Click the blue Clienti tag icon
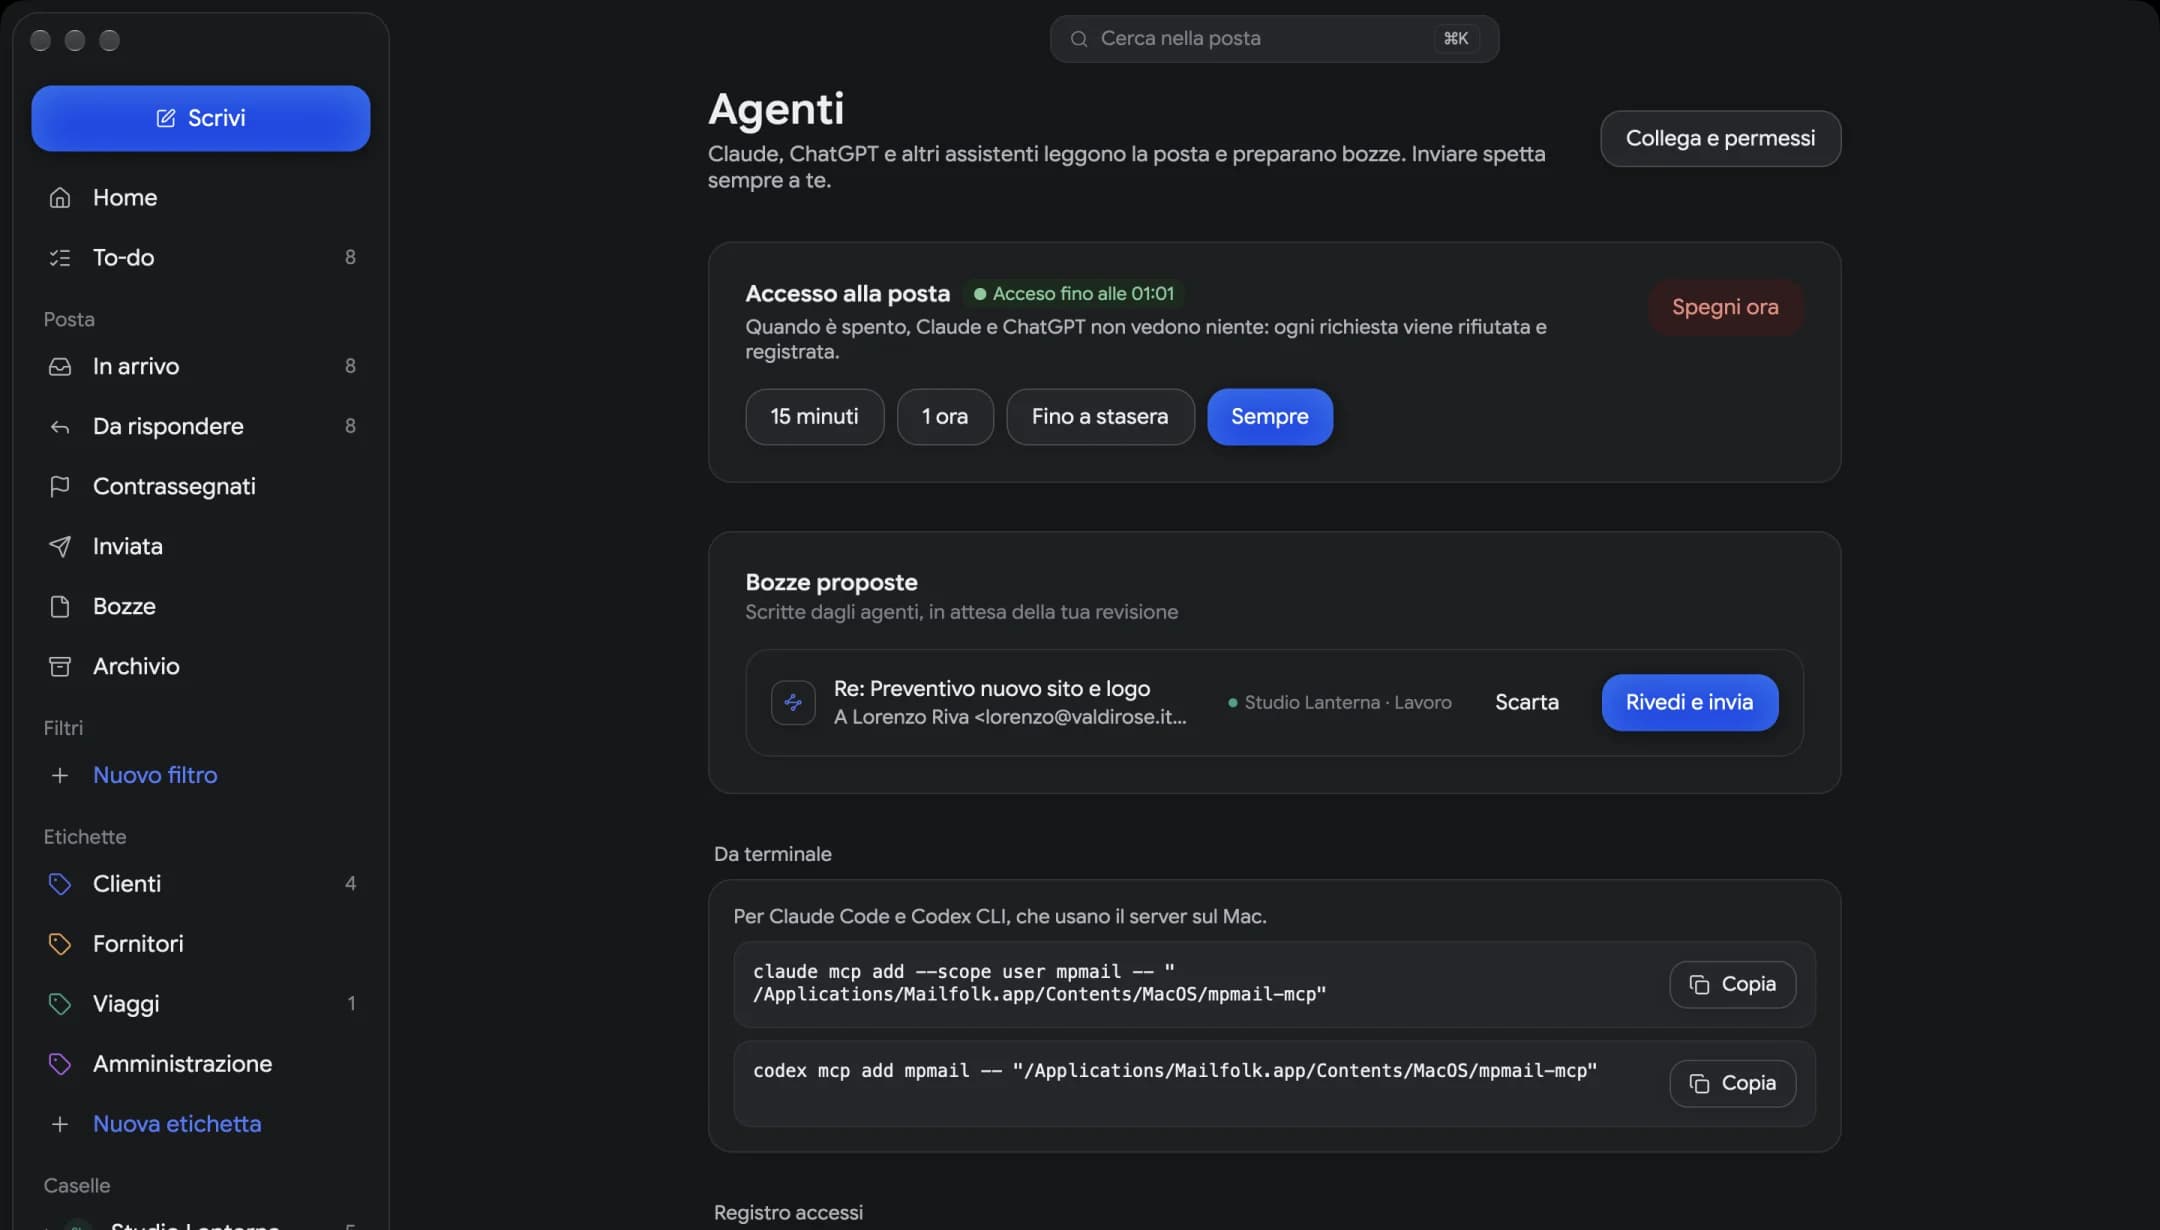 60,884
